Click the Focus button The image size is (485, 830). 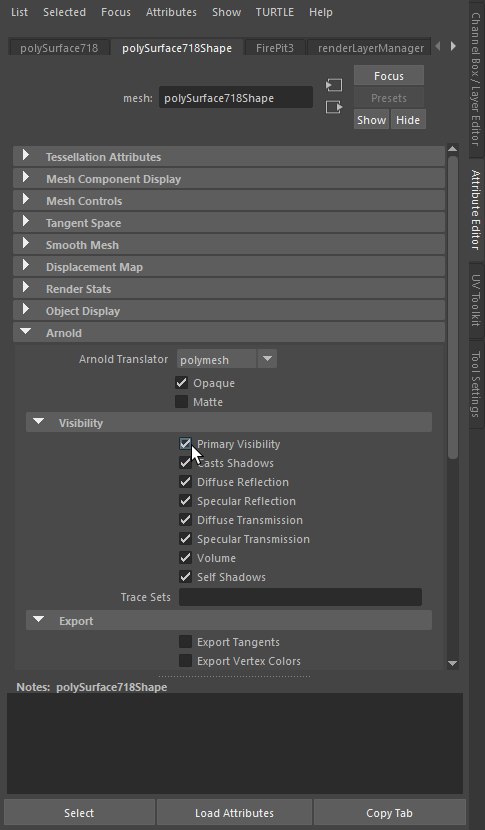click(x=389, y=76)
